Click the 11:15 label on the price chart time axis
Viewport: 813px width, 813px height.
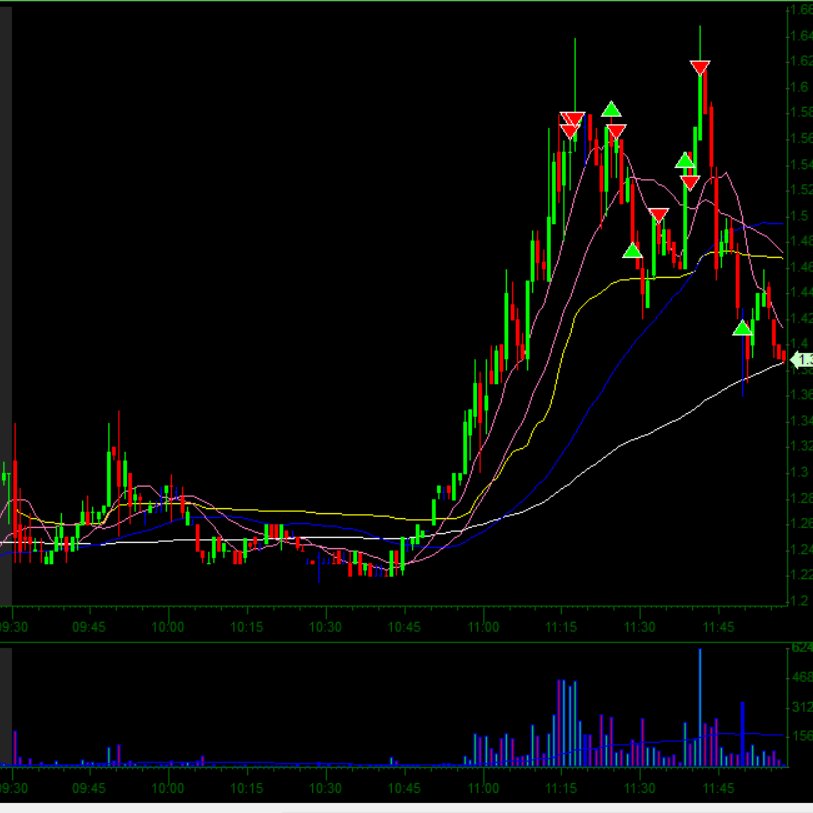click(561, 627)
